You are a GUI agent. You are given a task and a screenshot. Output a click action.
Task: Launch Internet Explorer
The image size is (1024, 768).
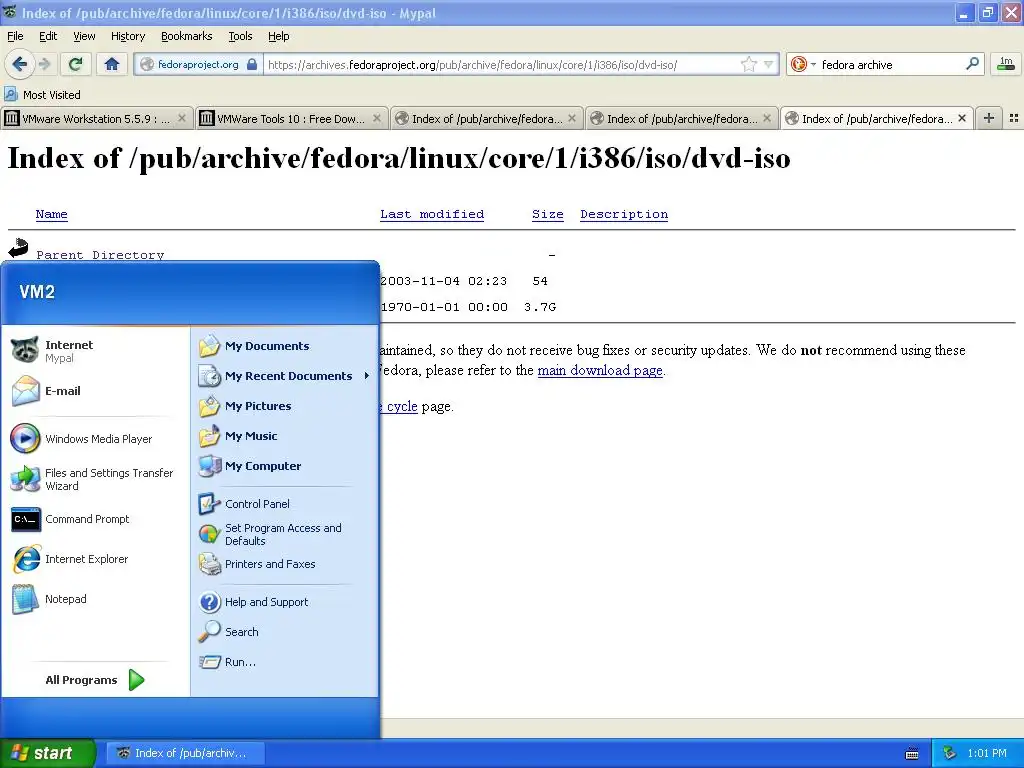pos(96,559)
